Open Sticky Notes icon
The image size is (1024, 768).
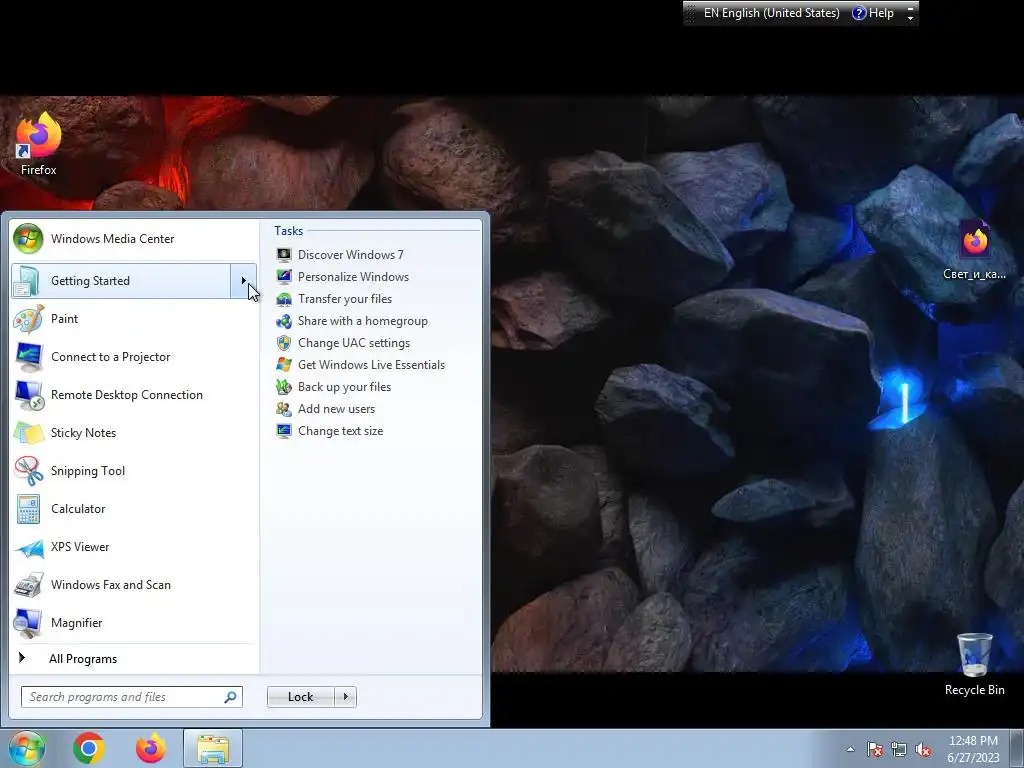tap(28, 432)
